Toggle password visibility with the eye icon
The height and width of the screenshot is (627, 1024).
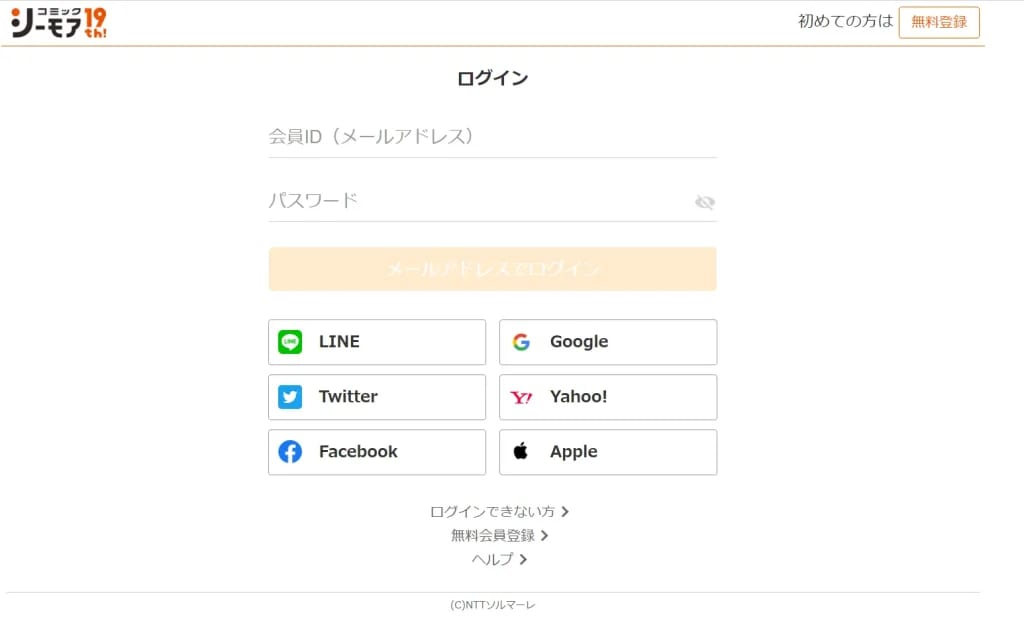705,202
